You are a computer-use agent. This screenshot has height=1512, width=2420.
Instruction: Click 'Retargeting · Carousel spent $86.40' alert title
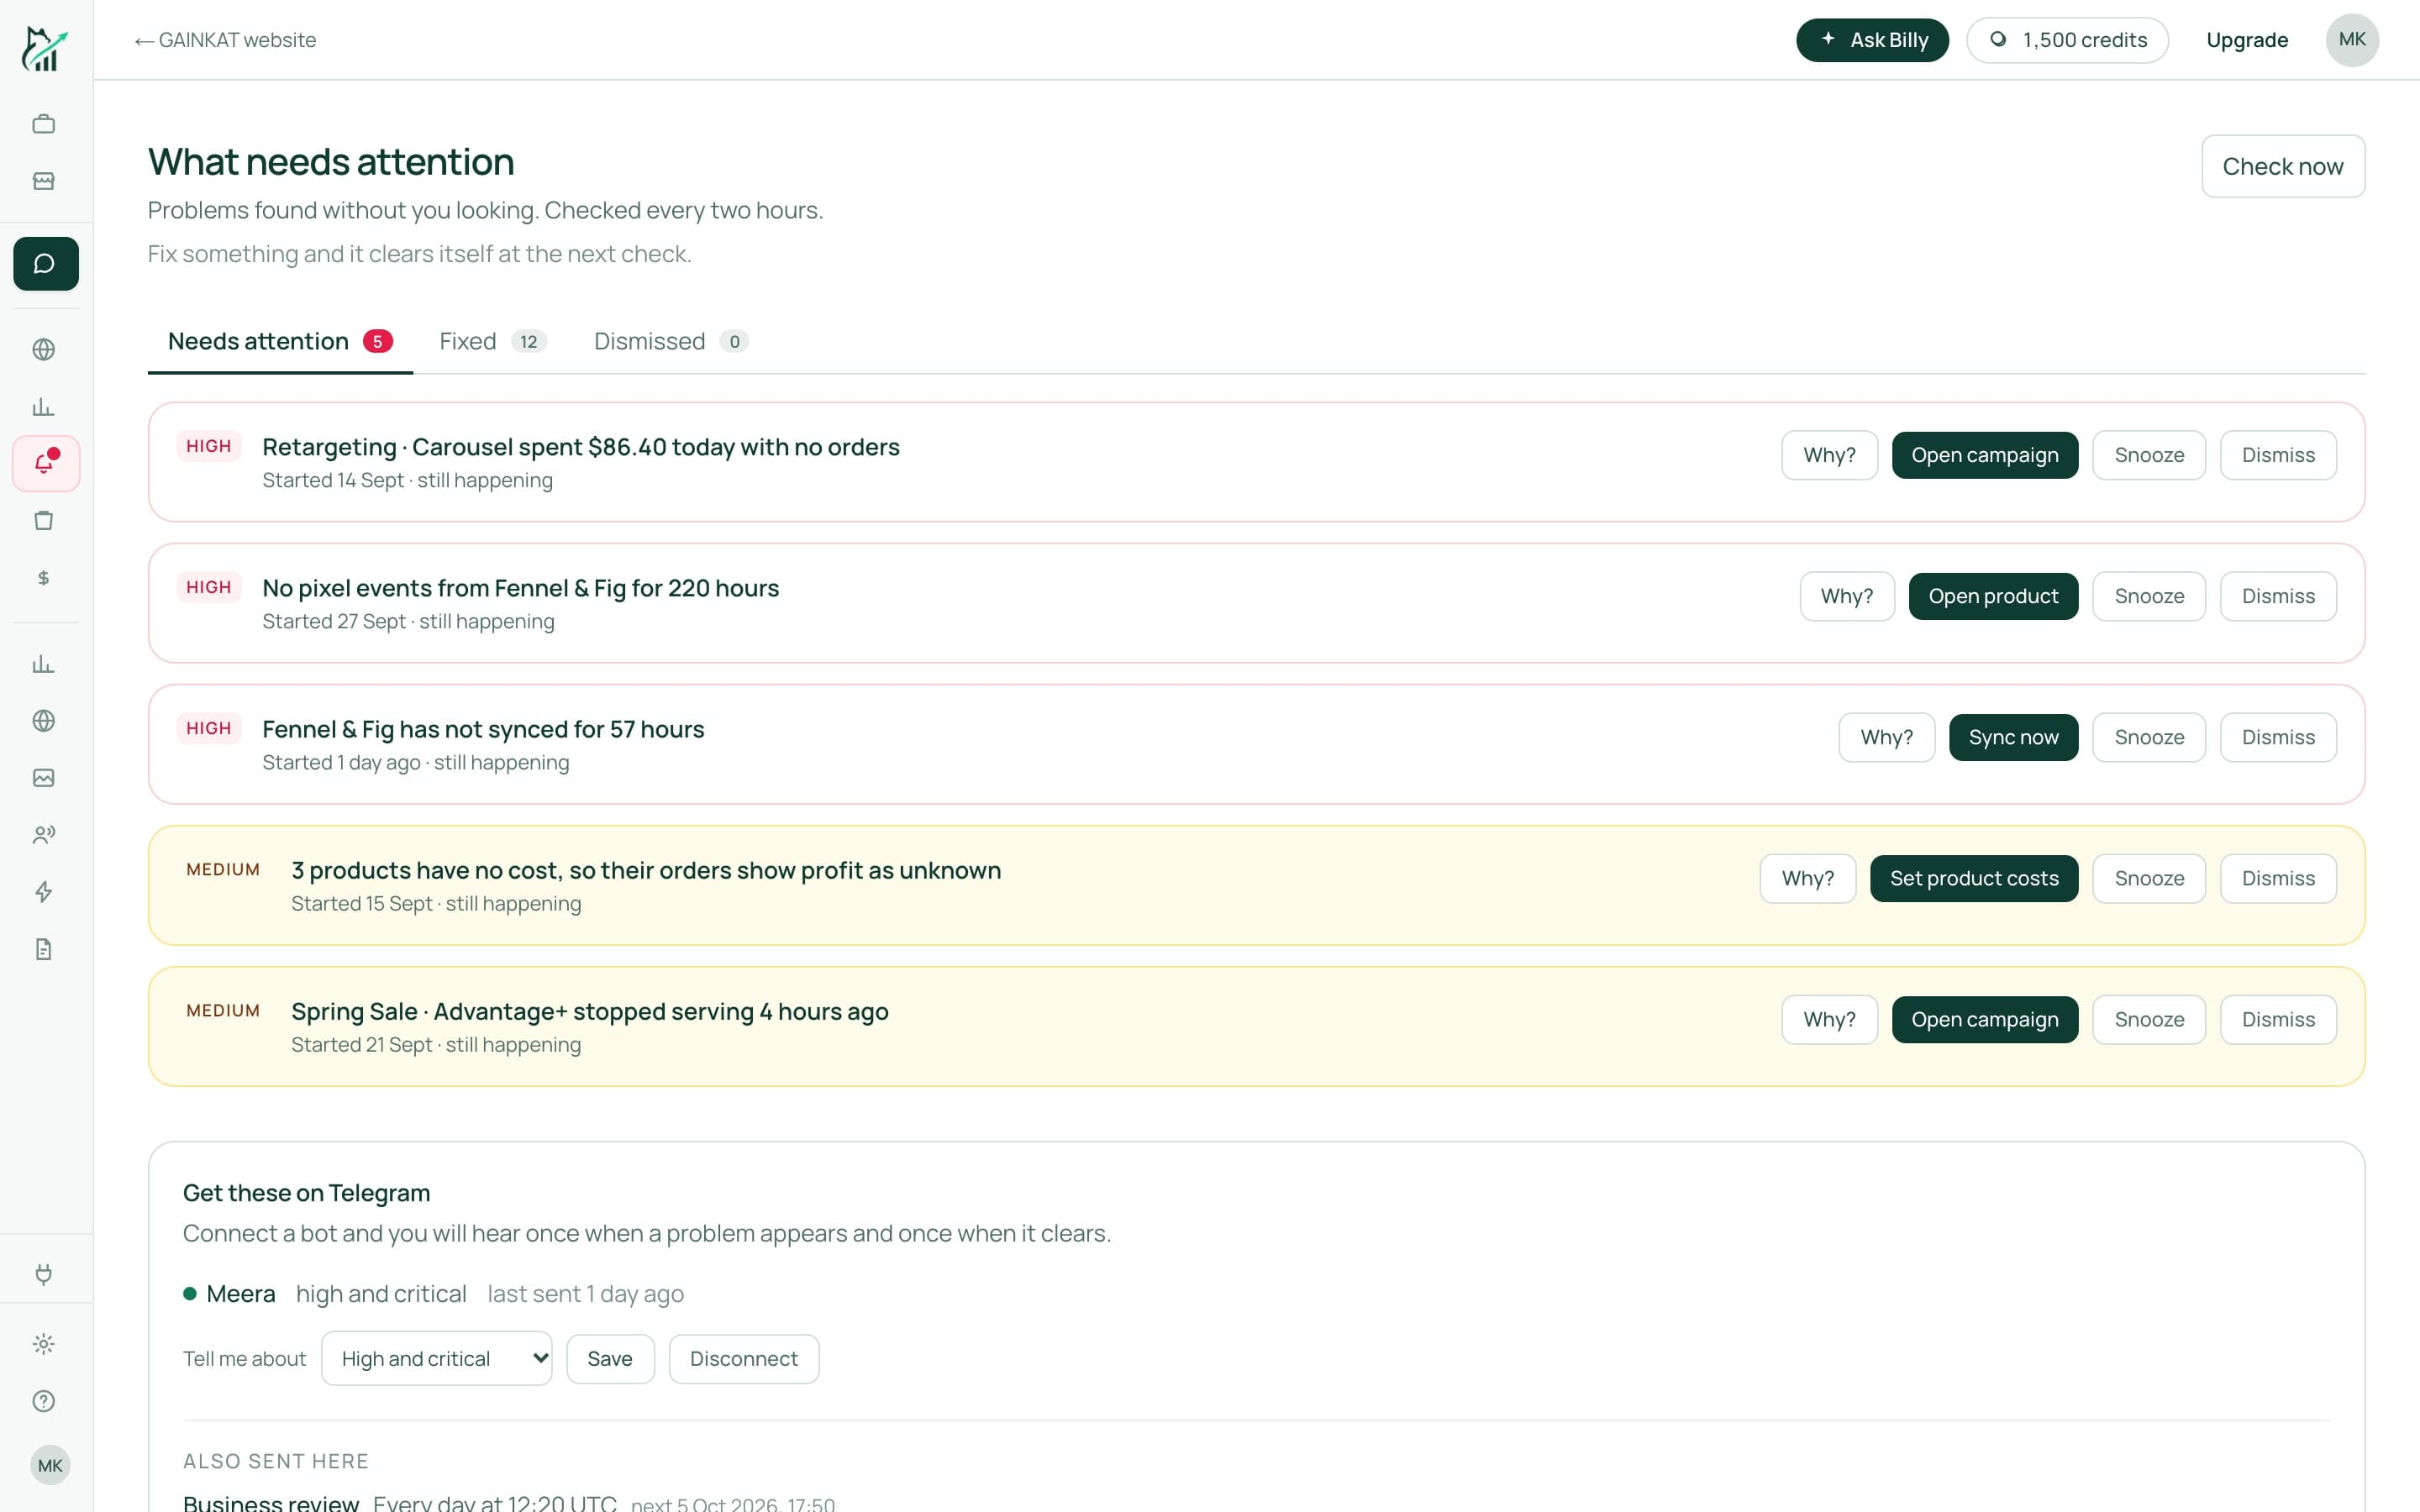tap(580, 447)
